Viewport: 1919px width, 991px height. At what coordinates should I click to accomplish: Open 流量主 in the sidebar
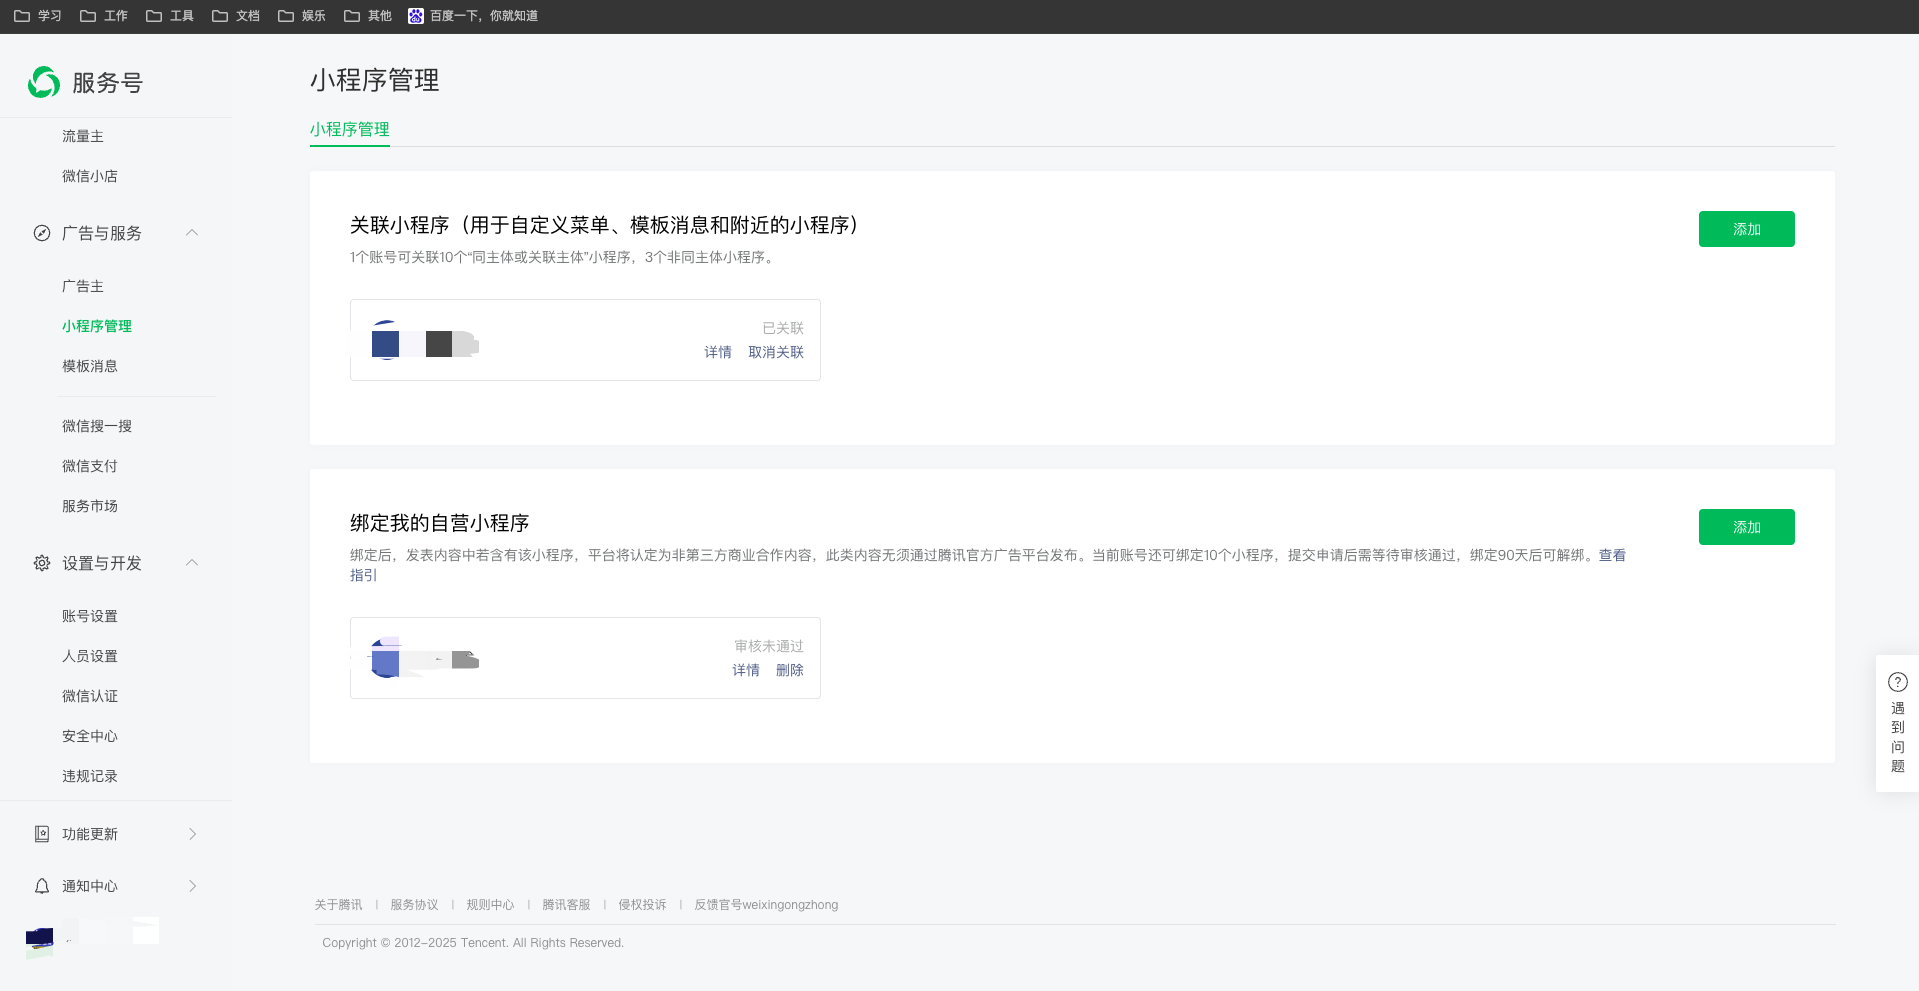click(x=83, y=136)
